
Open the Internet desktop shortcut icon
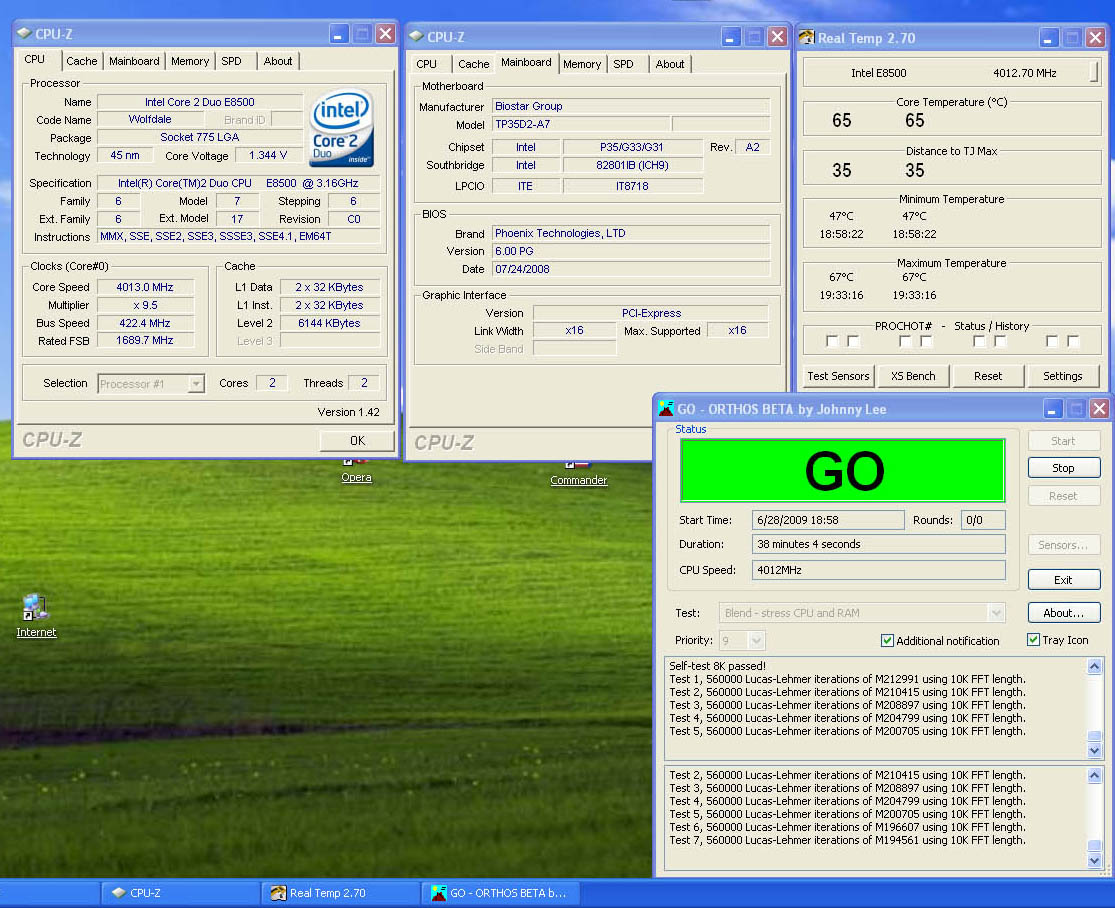36,609
